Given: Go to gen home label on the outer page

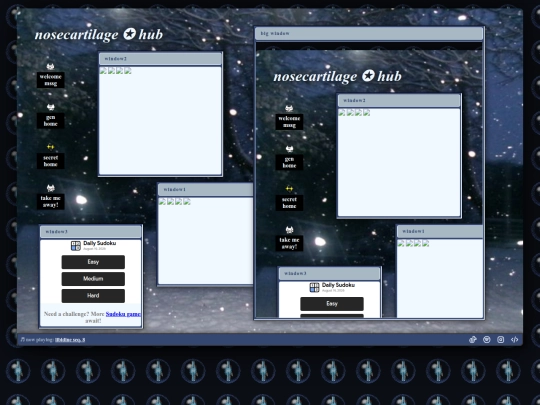Looking at the screenshot, I should [x=51, y=121].
